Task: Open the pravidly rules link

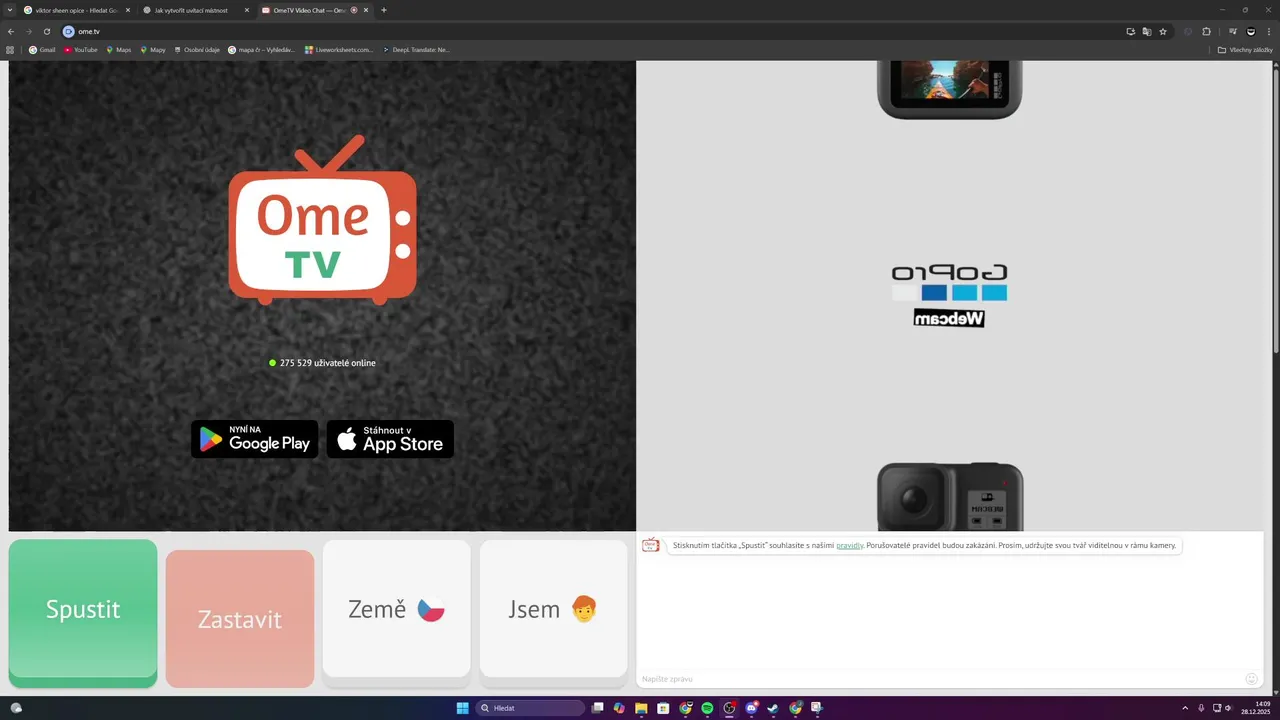Action: coord(850,546)
